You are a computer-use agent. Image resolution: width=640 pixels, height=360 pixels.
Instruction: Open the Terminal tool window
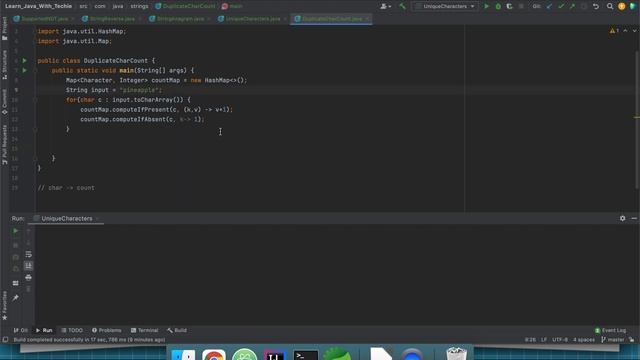pos(144,330)
